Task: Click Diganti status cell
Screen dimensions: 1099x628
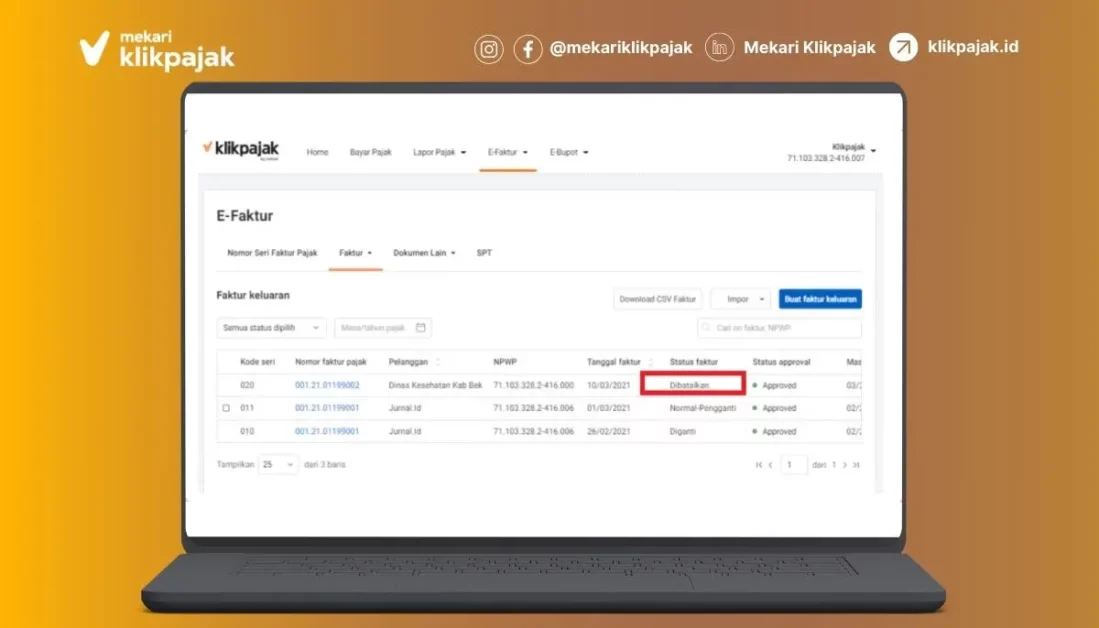Action: (x=683, y=431)
